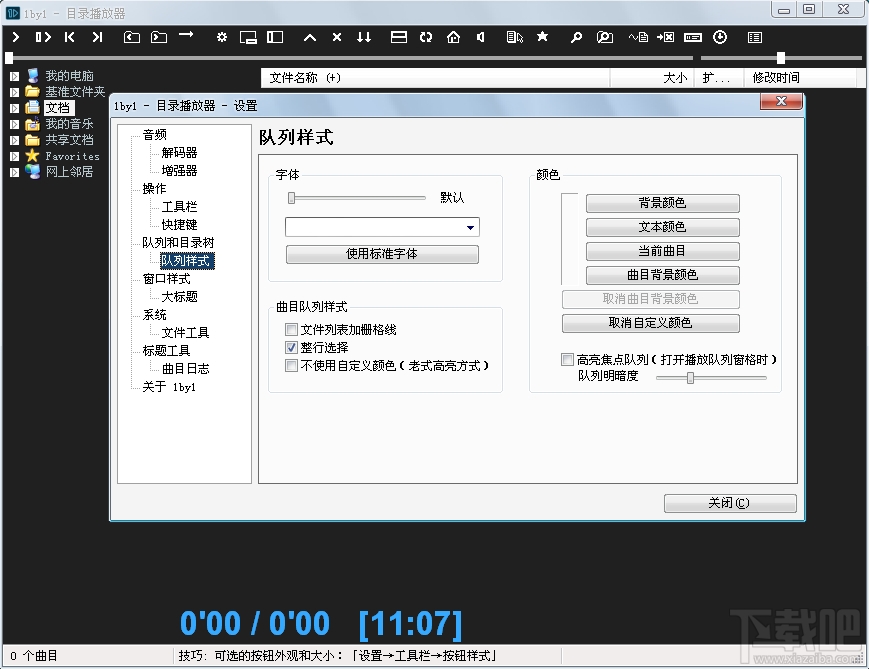869x669 pixels.
Task: Expand the 我的电脑 tree item
Action: (x=13, y=75)
